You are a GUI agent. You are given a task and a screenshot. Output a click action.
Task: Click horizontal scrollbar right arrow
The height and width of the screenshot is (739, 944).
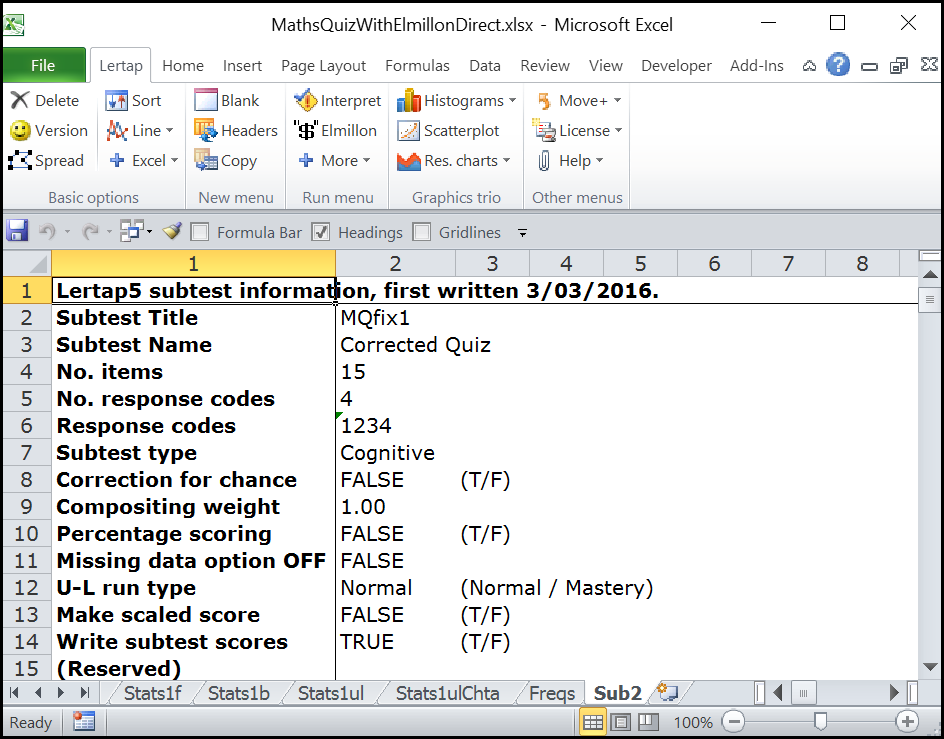coord(894,693)
